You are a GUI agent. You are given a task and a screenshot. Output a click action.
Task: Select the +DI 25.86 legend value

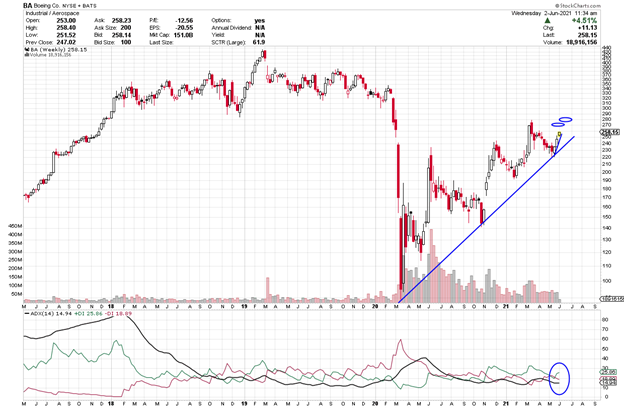(x=88, y=314)
